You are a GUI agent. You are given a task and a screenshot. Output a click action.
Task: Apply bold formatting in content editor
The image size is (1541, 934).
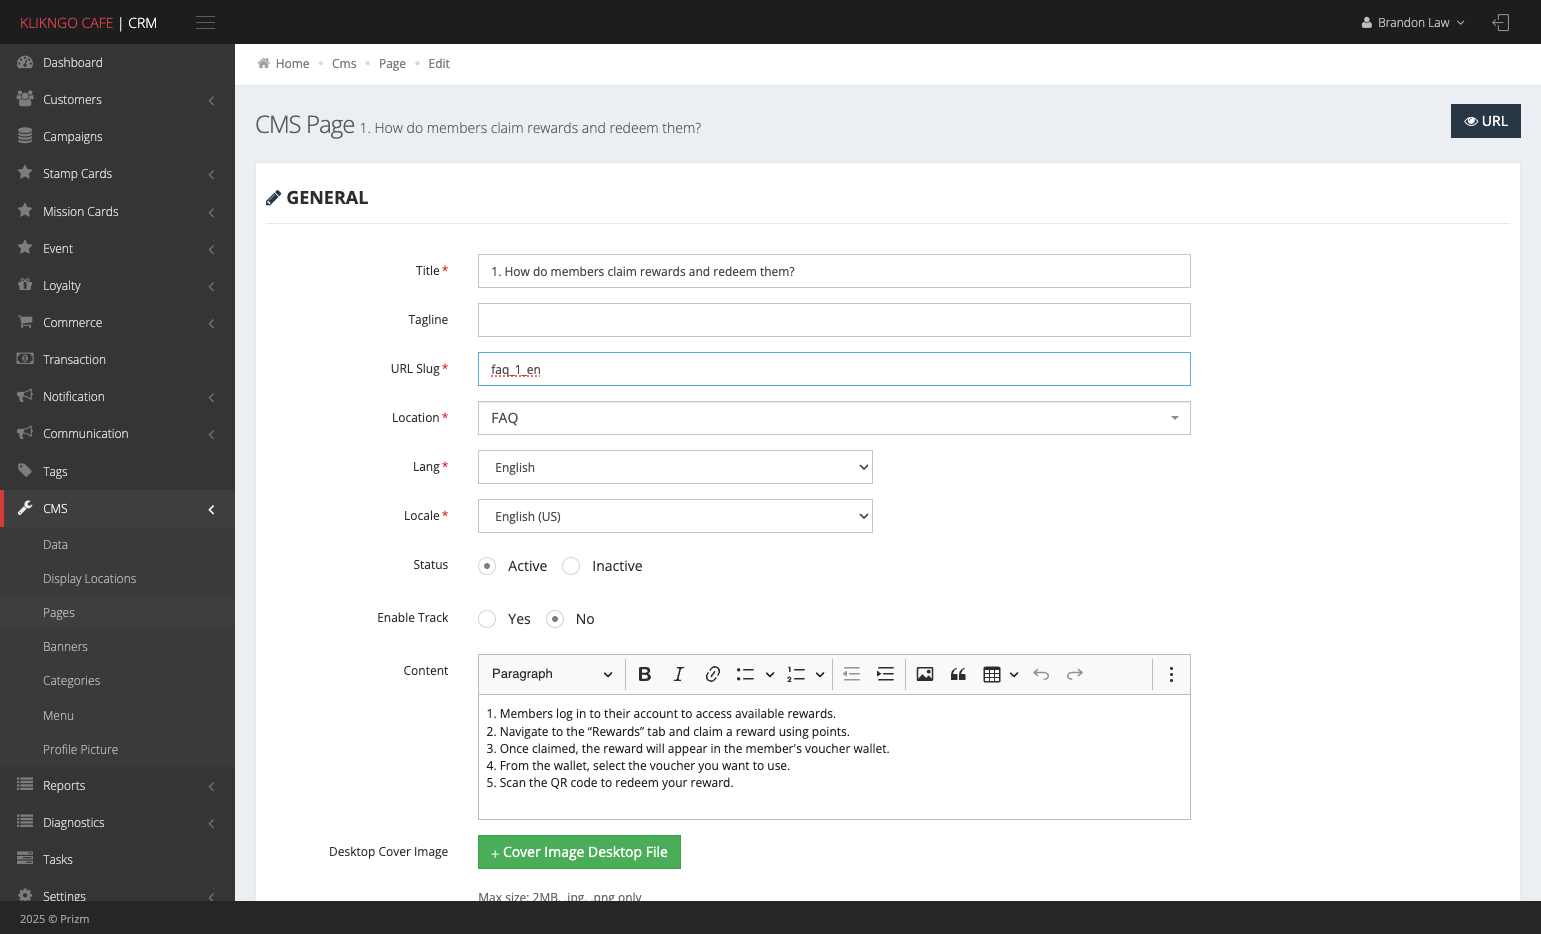(x=644, y=674)
